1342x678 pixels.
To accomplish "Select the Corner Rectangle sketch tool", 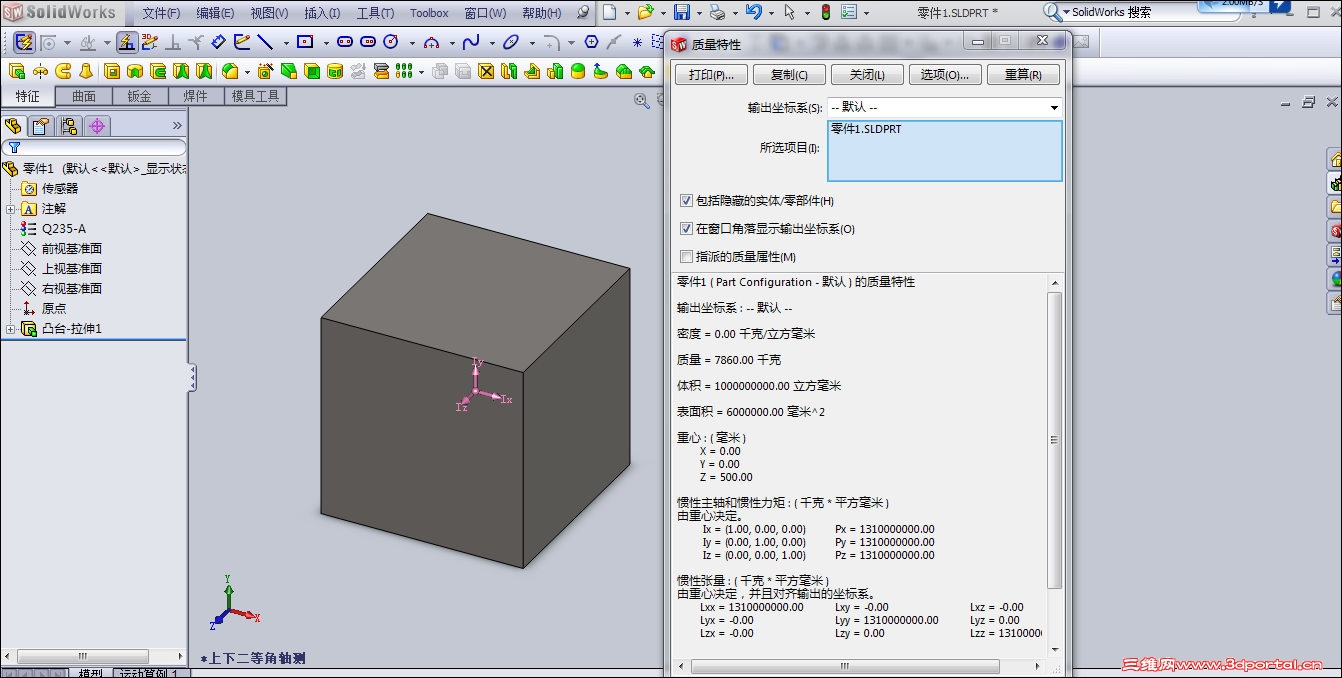I will 306,42.
